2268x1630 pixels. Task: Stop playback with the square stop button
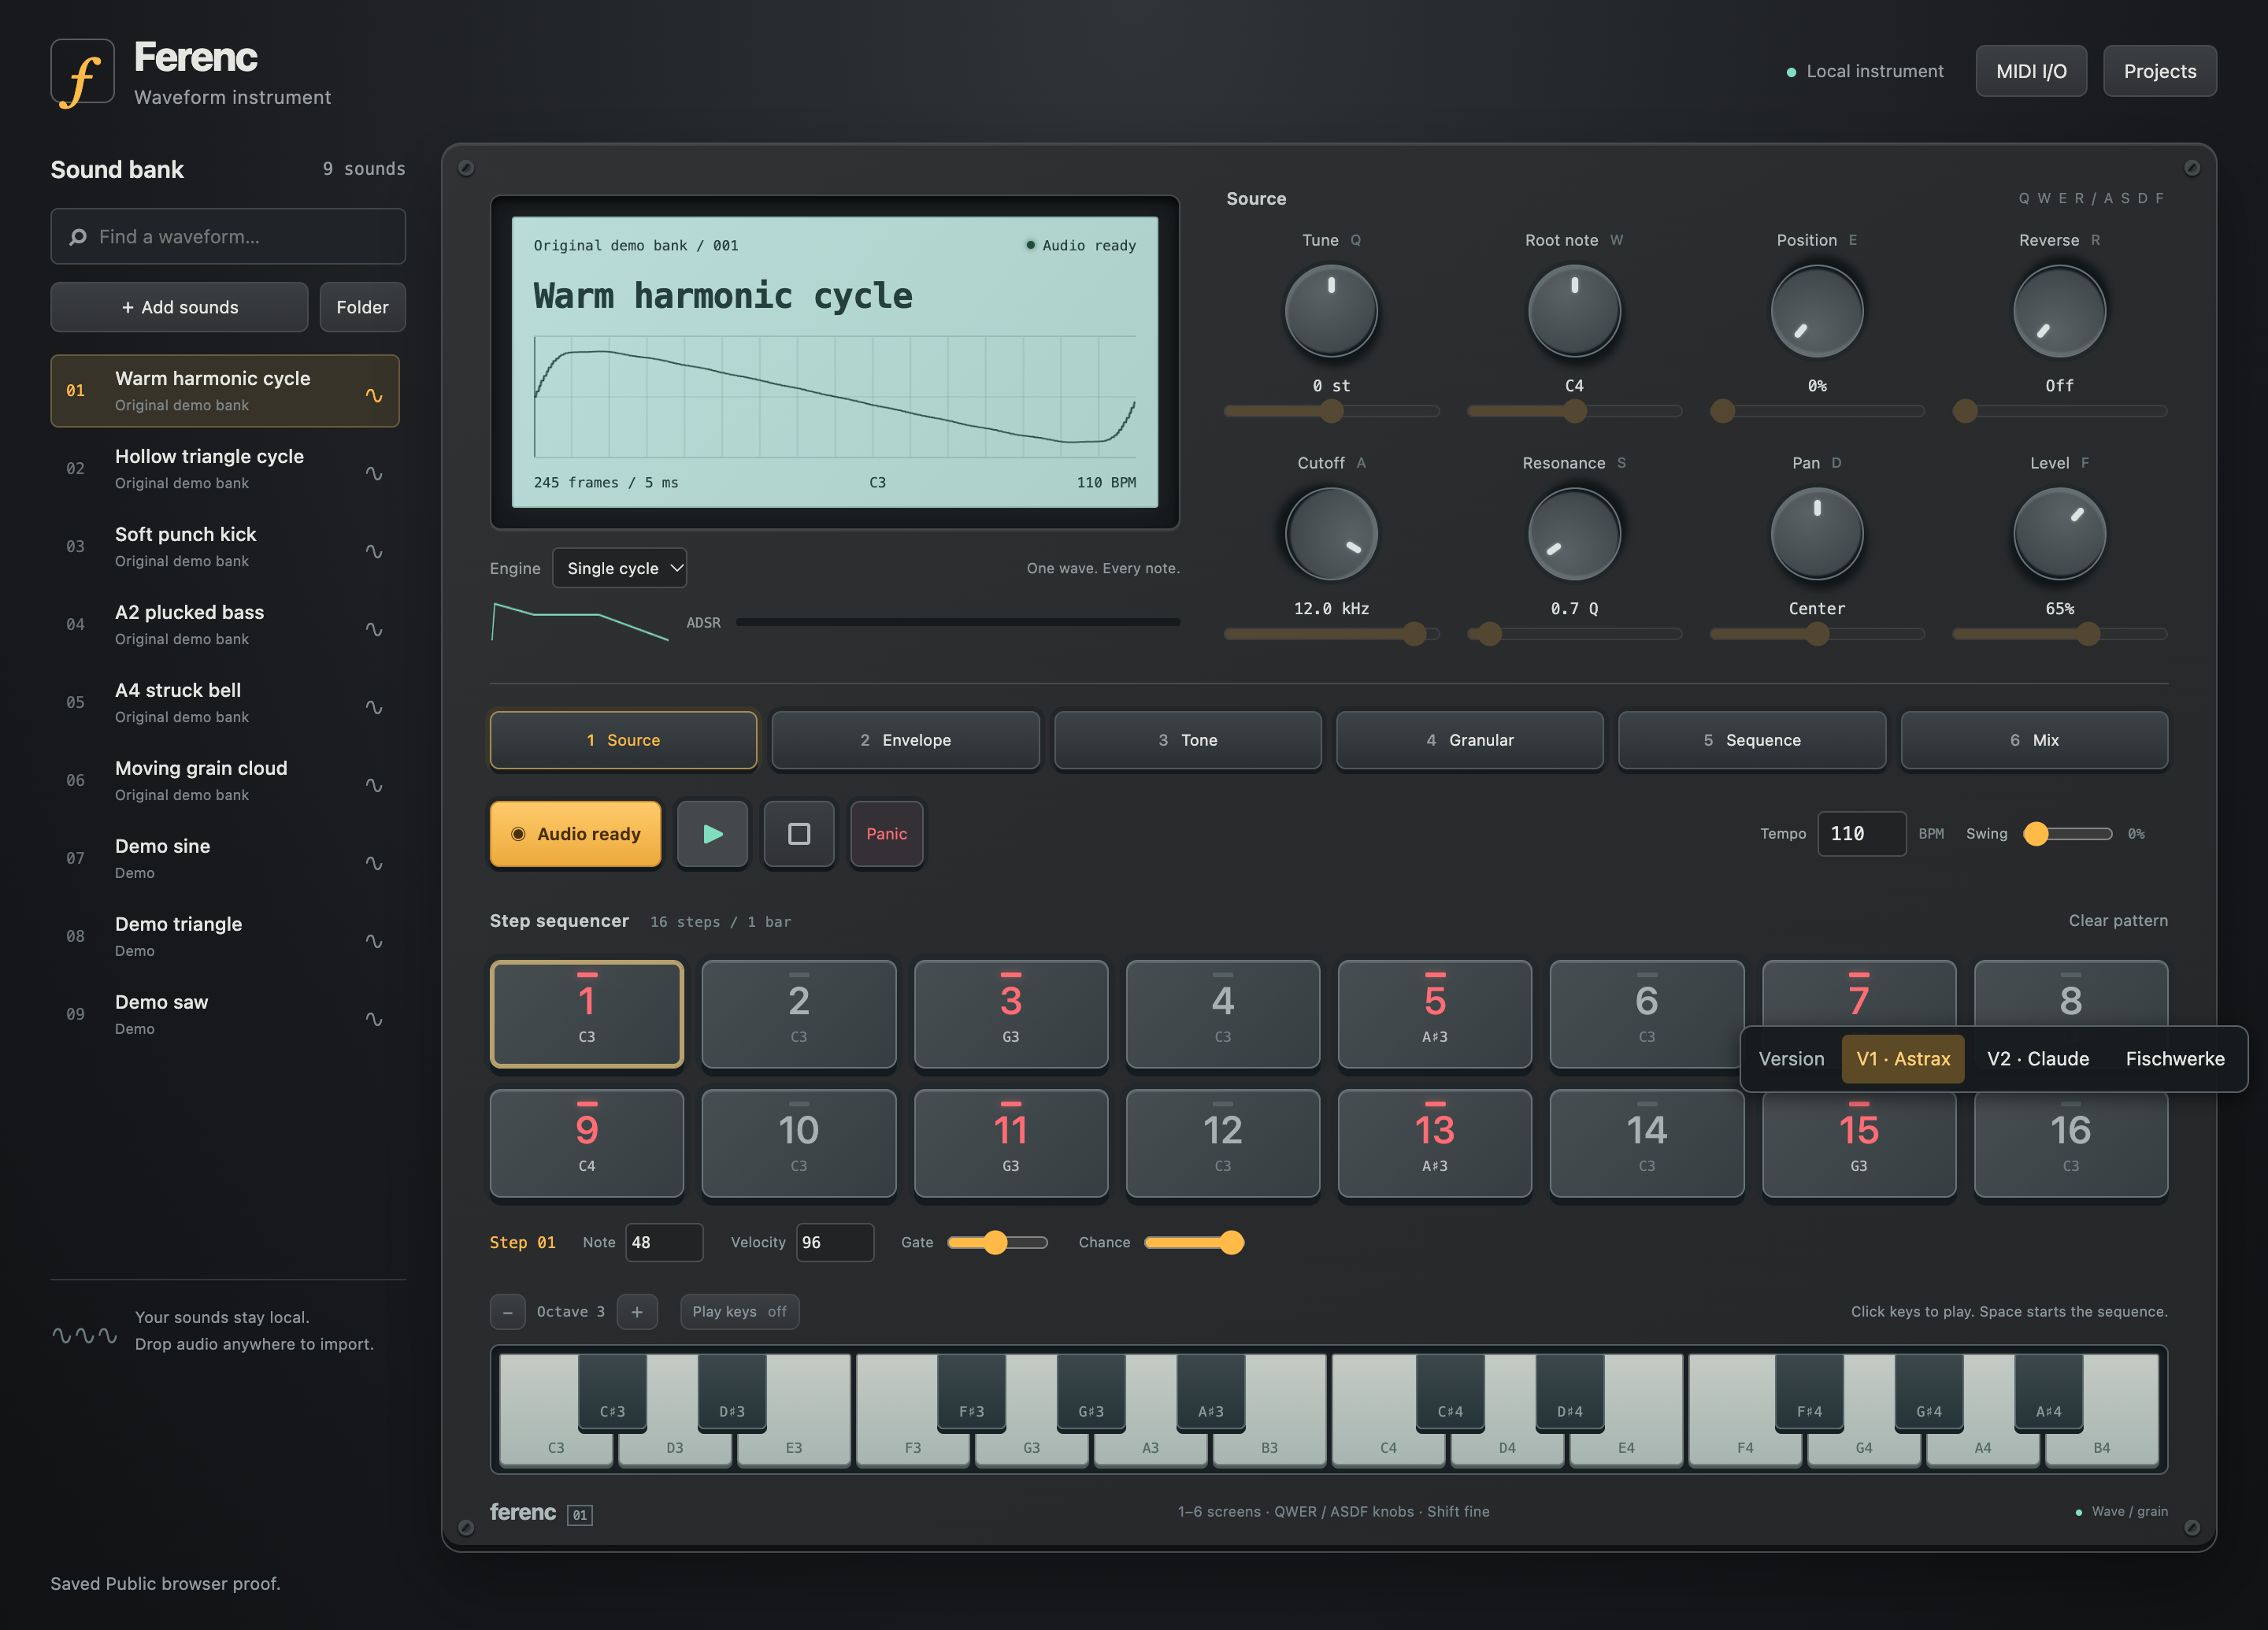click(x=799, y=833)
